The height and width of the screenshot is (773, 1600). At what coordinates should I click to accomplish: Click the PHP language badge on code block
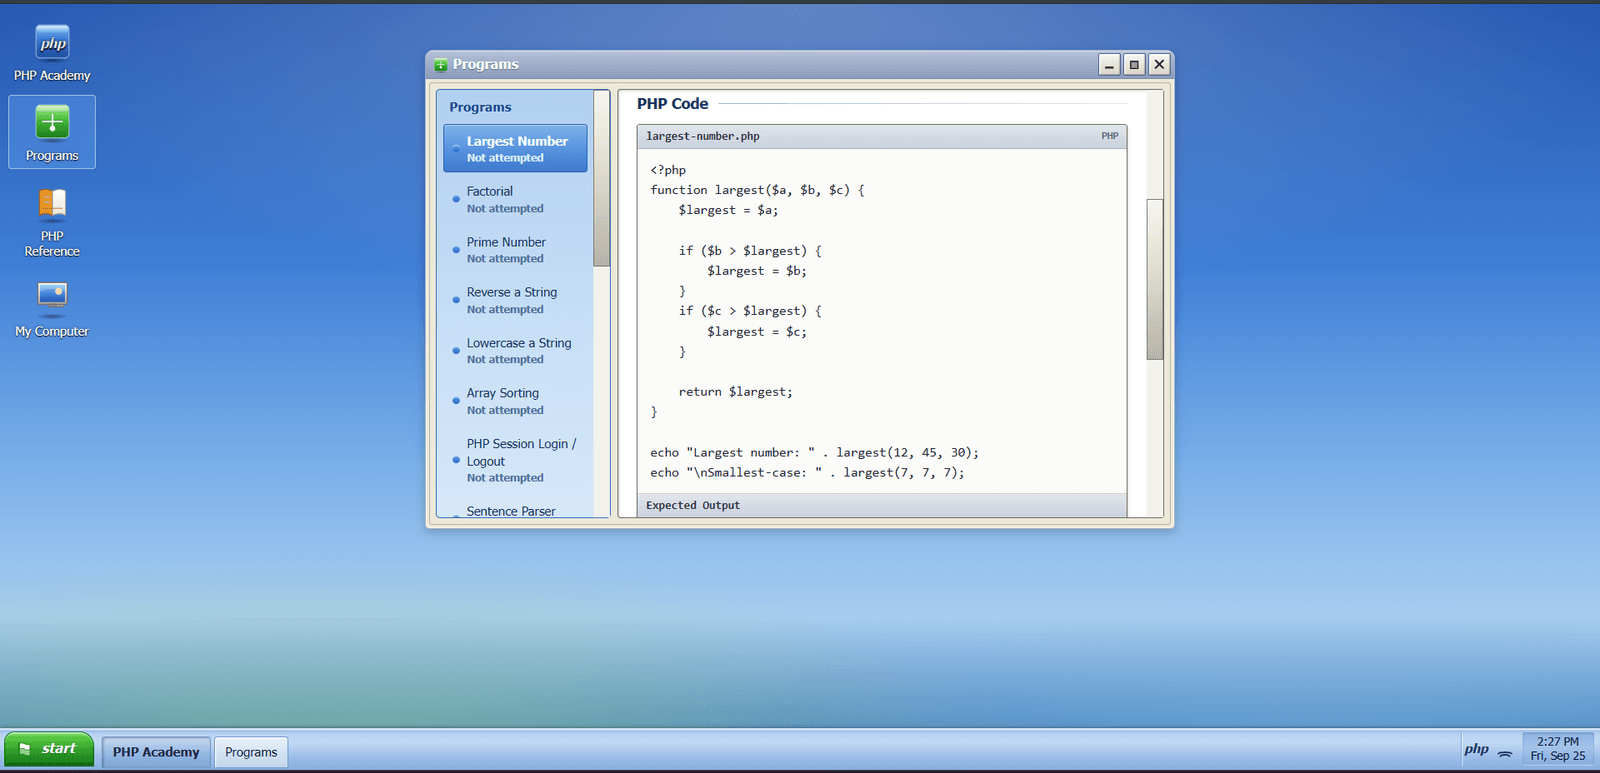click(1110, 136)
